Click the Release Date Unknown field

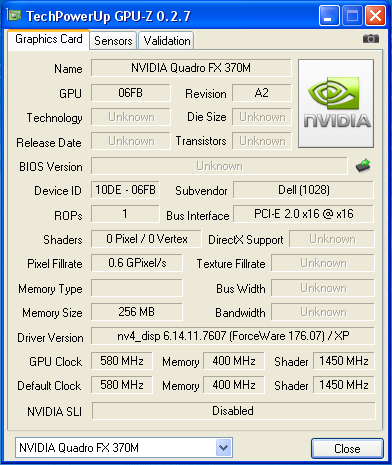[131, 141]
